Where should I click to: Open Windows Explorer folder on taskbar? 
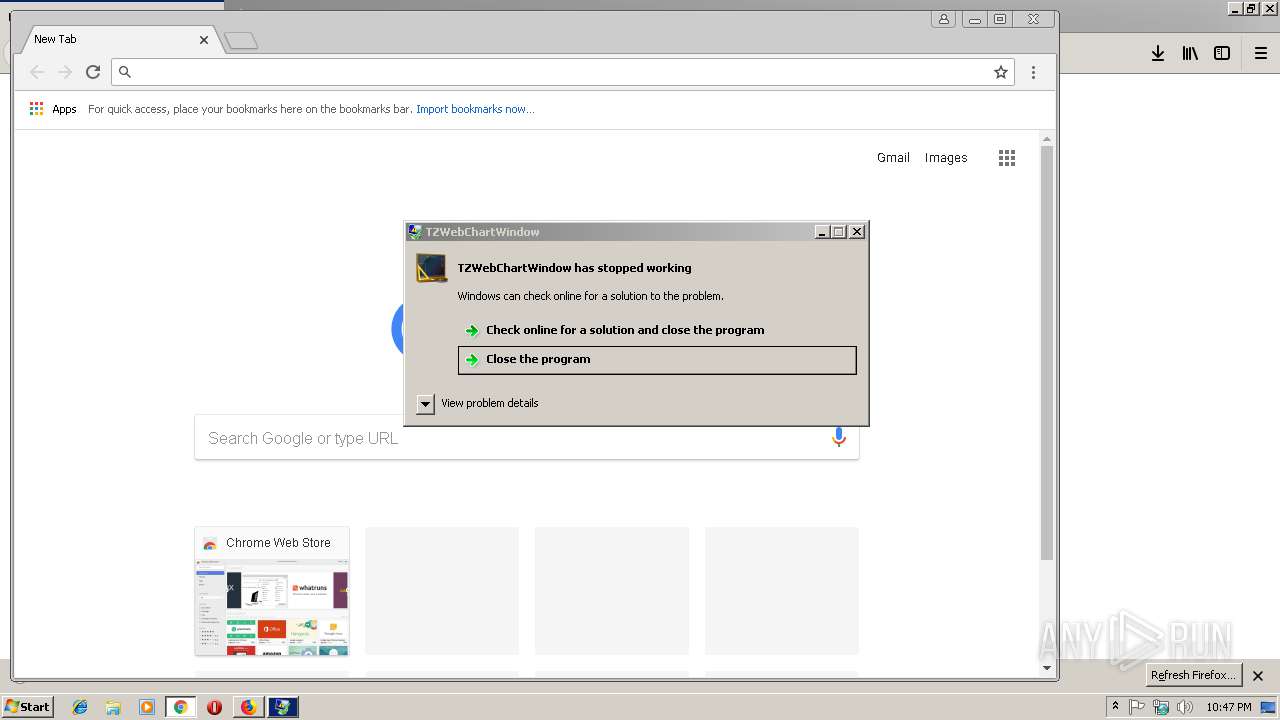[113, 707]
